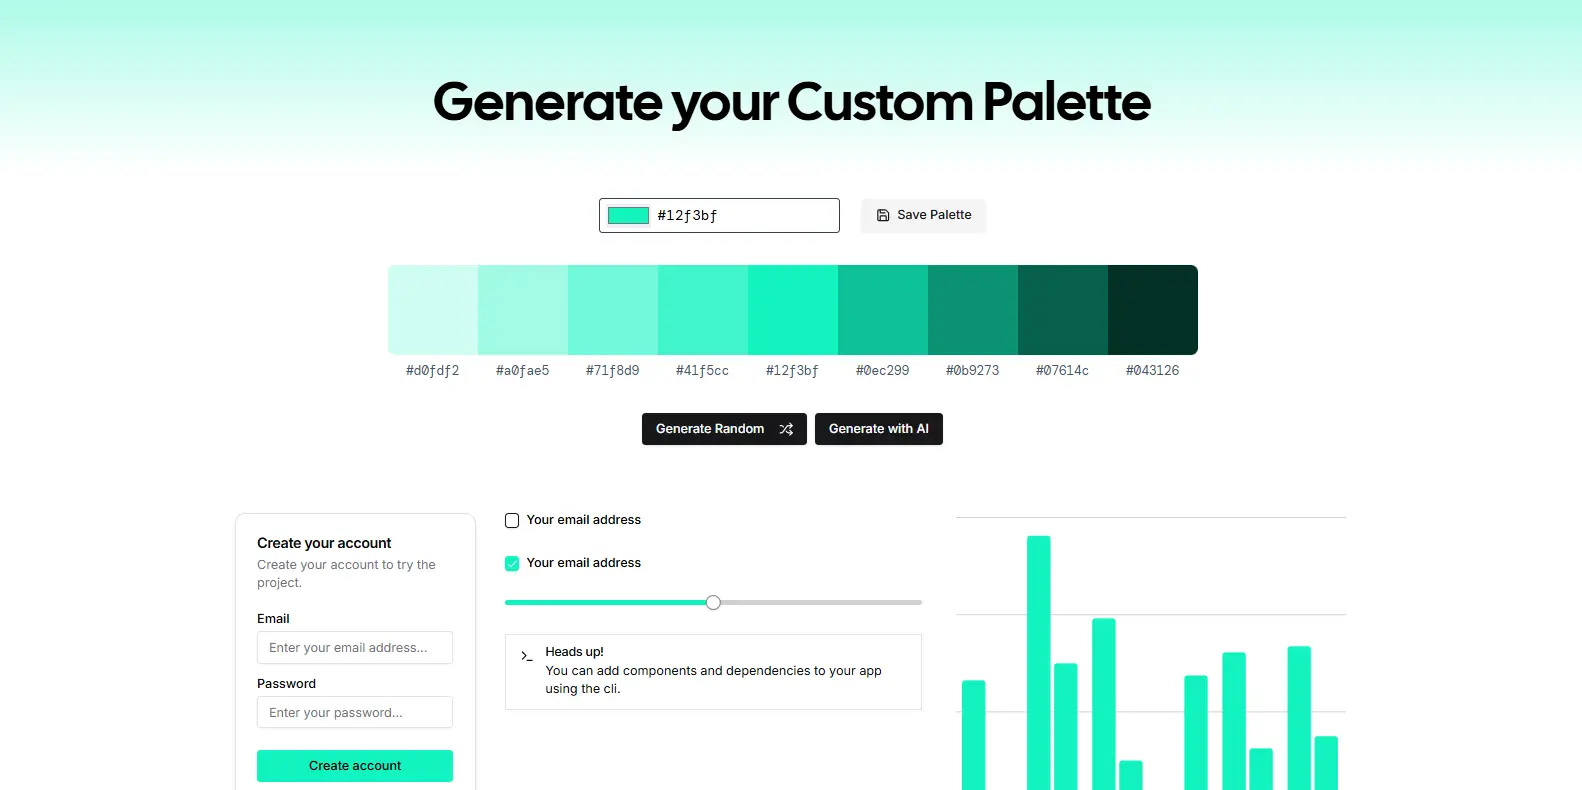Click the slider thumb handle
The height and width of the screenshot is (790, 1582).
tap(713, 602)
